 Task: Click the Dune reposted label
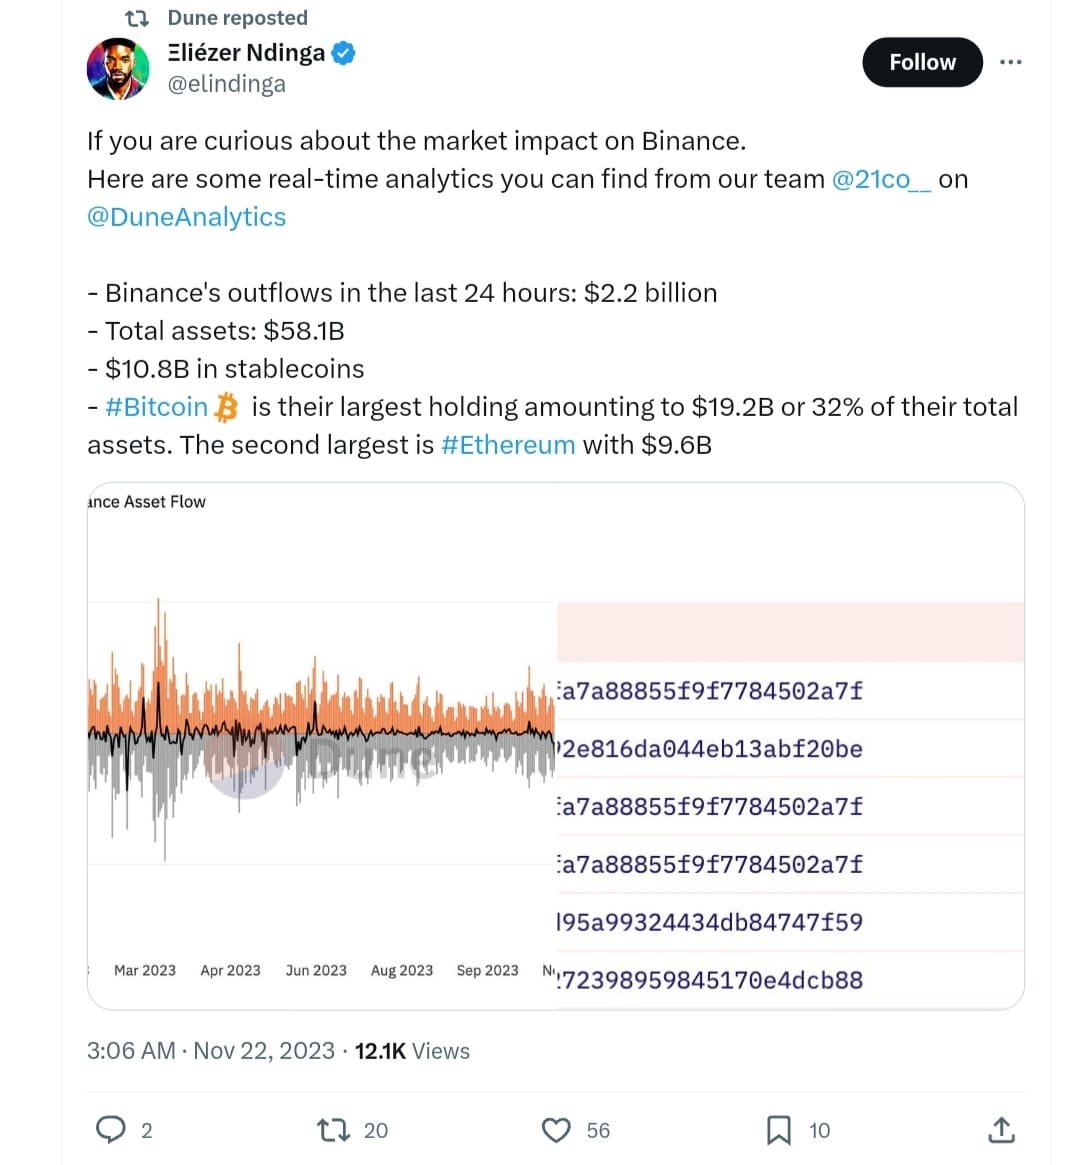(x=237, y=18)
